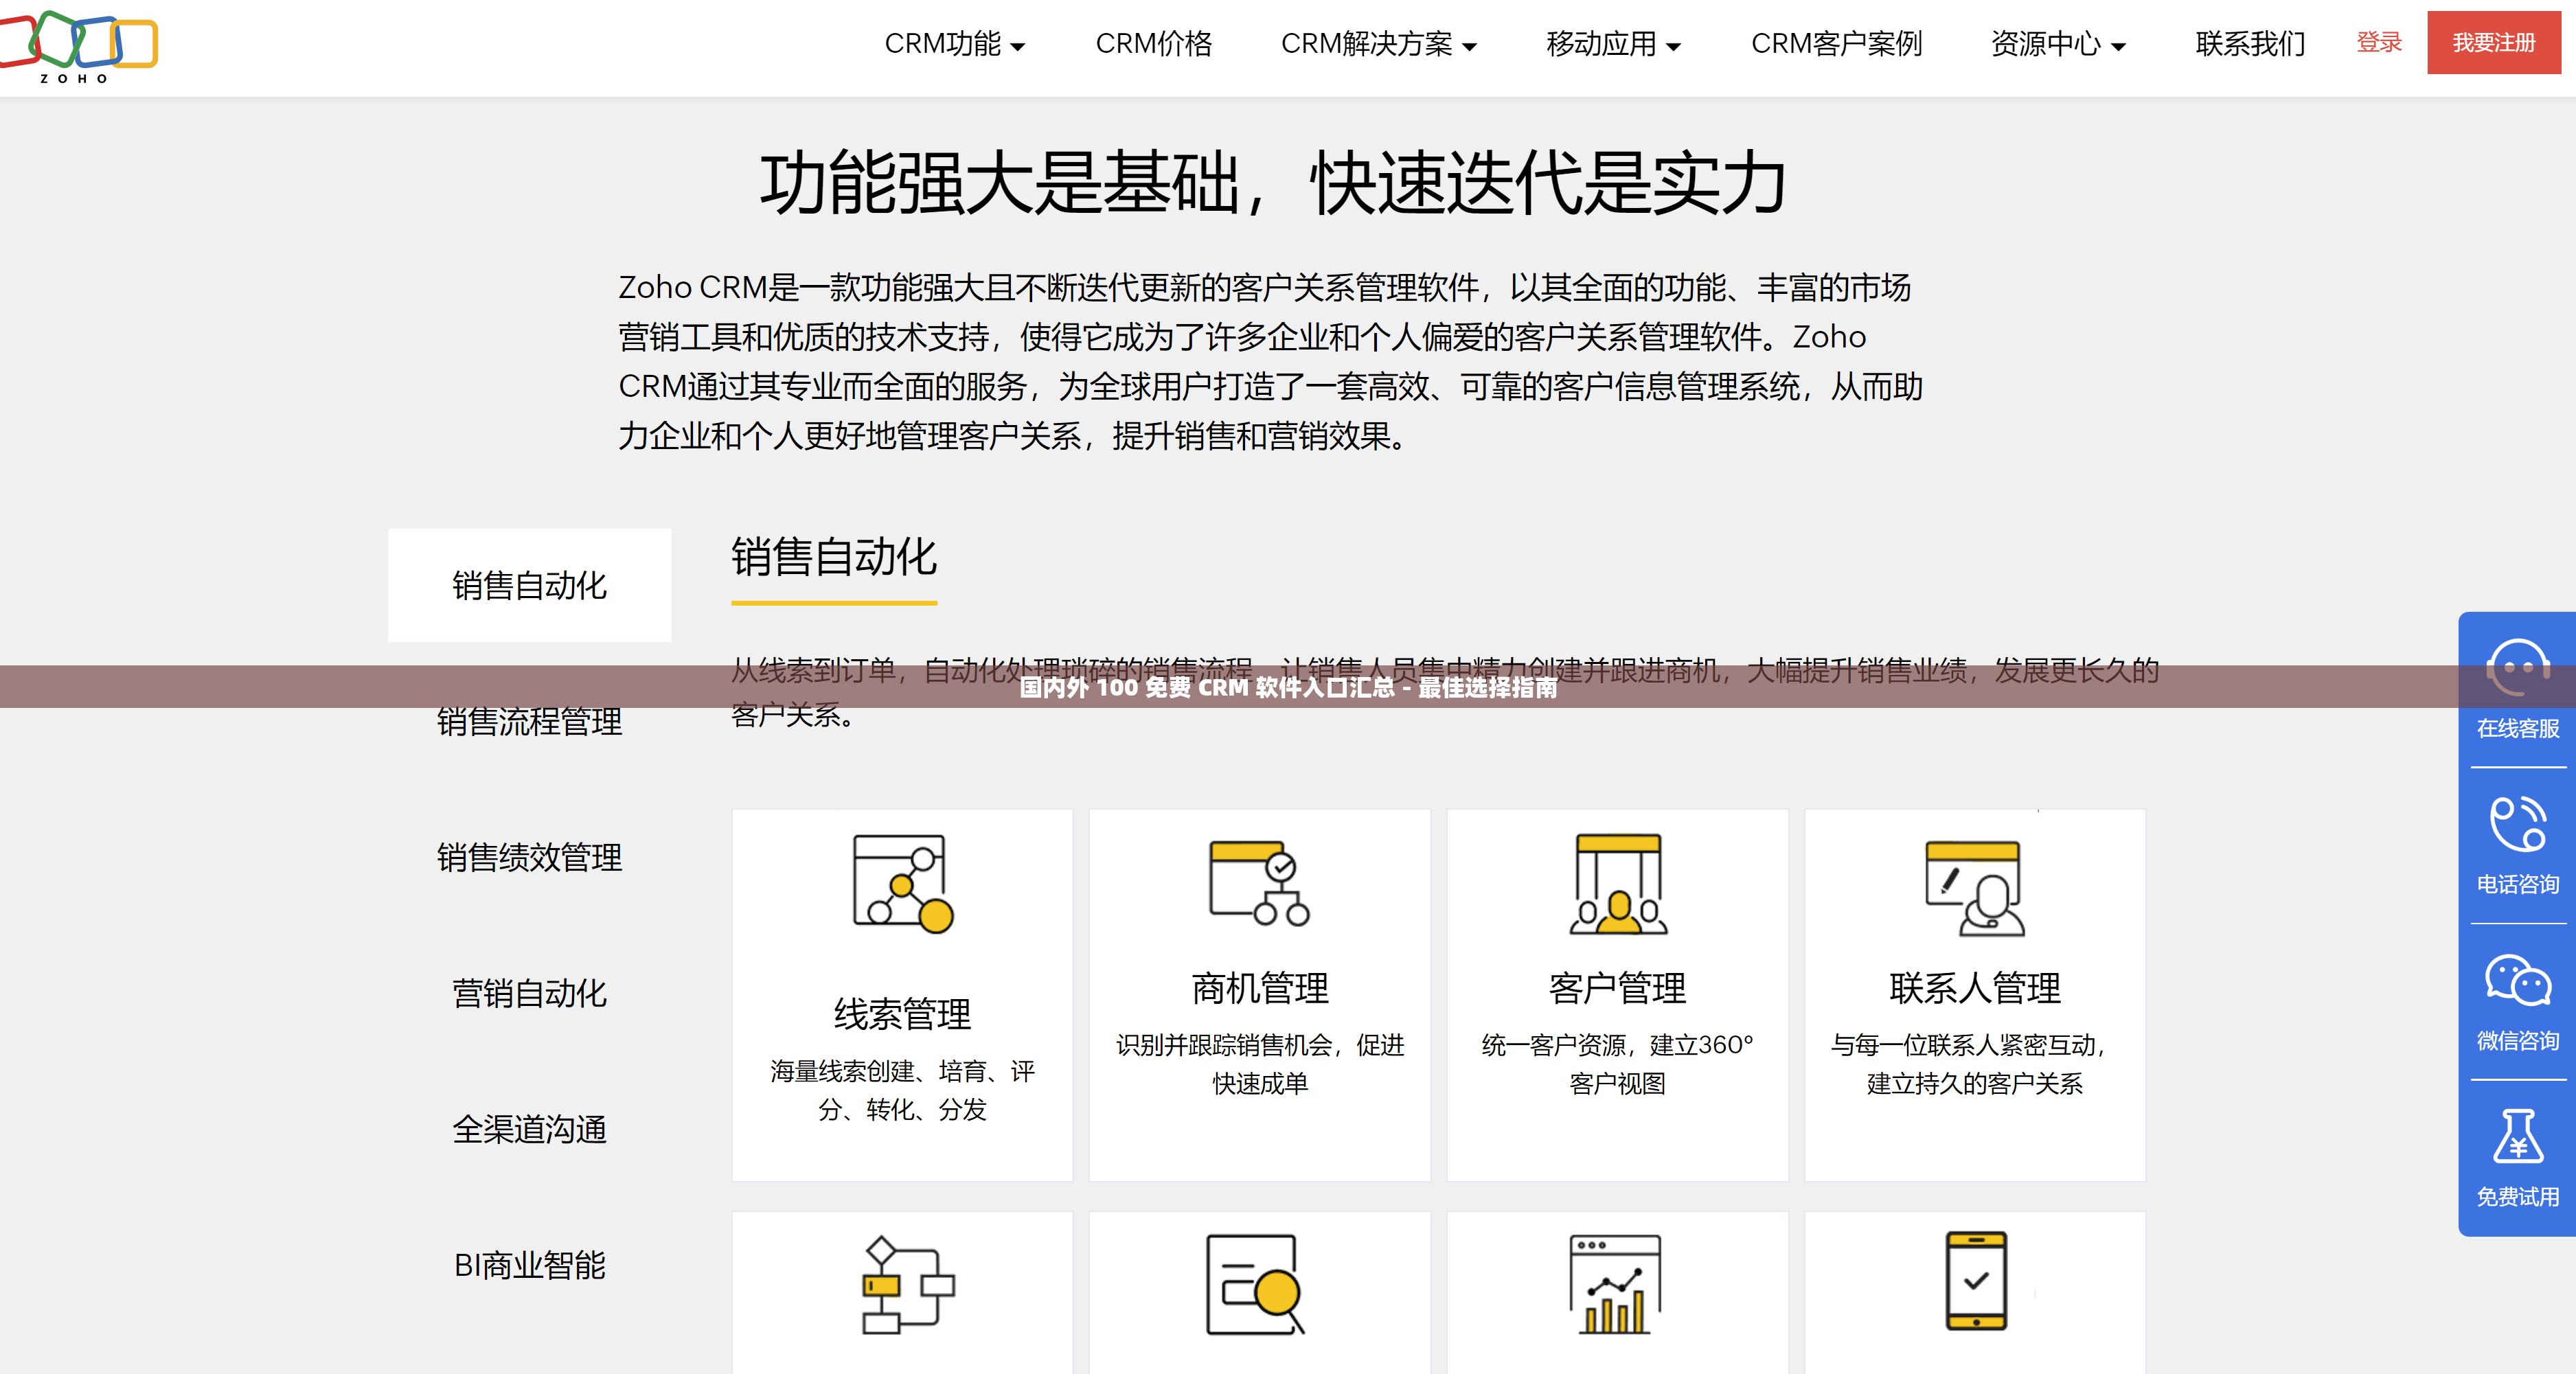Open the 联系我们 nav item
This screenshot has height=1374, width=2576.
pyautogui.click(x=2250, y=44)
